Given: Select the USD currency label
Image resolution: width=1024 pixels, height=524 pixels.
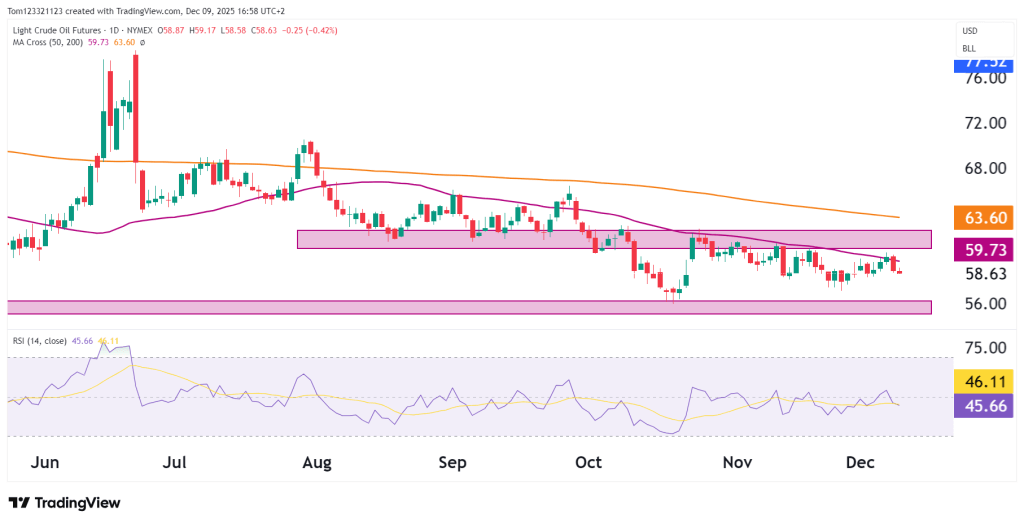Looking at the screenshot, I should pyautogui.click(x=969, y=31).
